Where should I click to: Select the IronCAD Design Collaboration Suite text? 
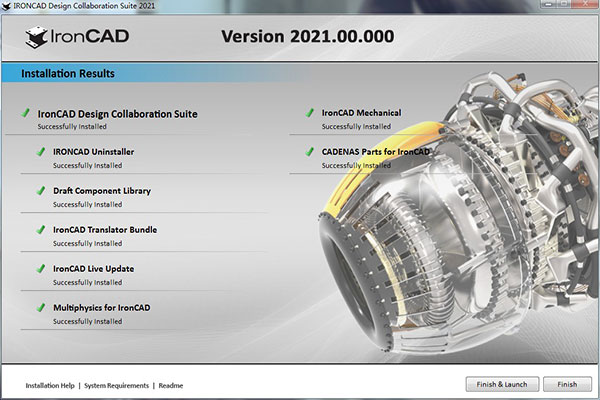(117, 114)
